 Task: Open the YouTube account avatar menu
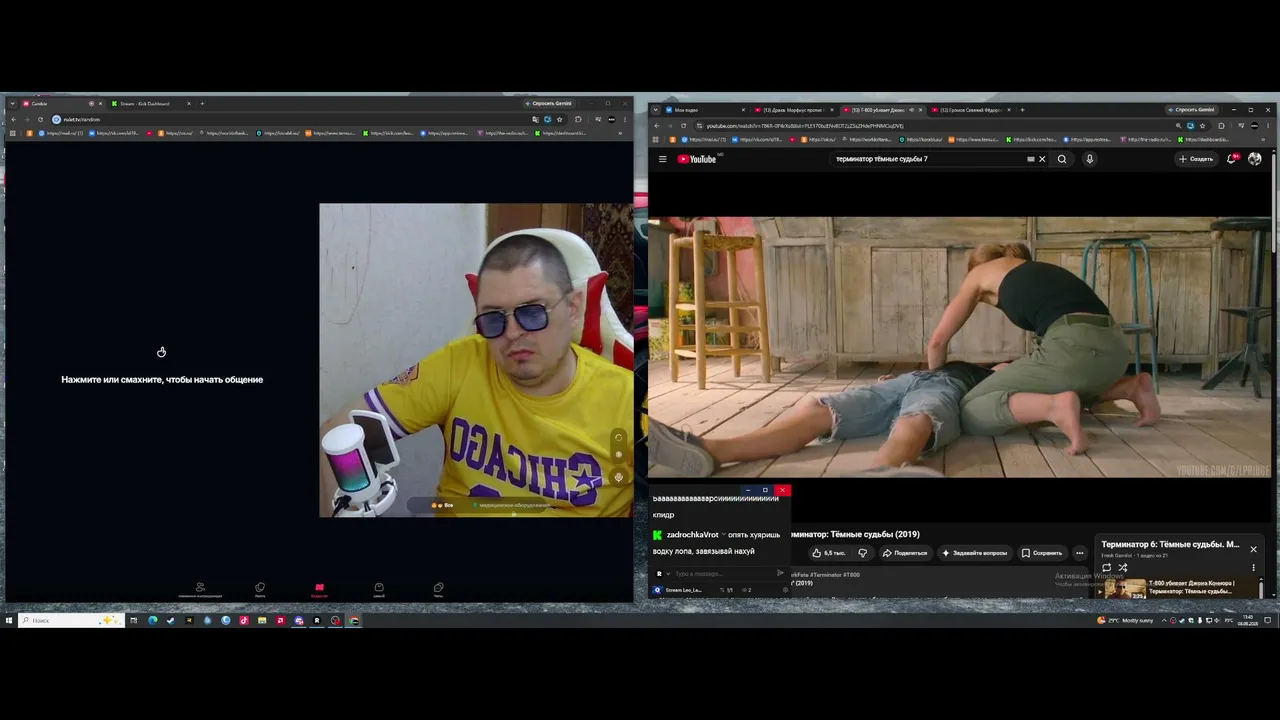tap(1255, 159)
